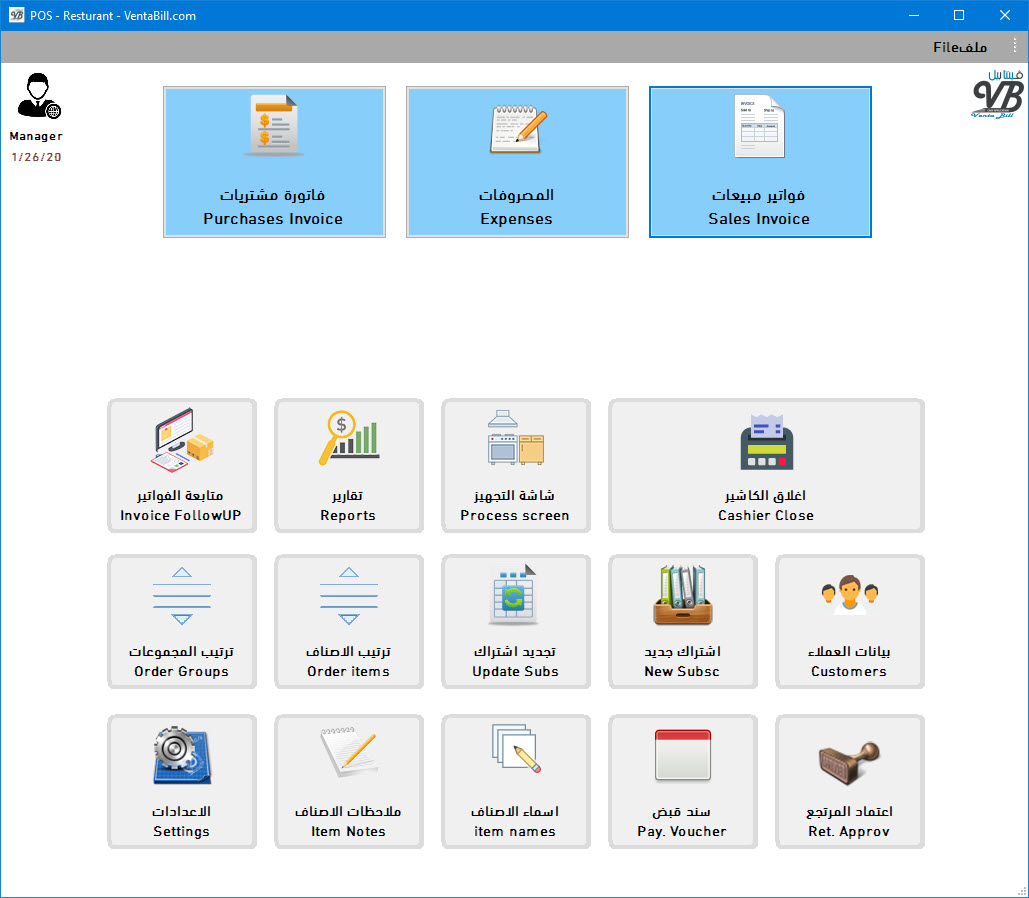Open Update Subs refresh icon

click(x=513, y=595)
